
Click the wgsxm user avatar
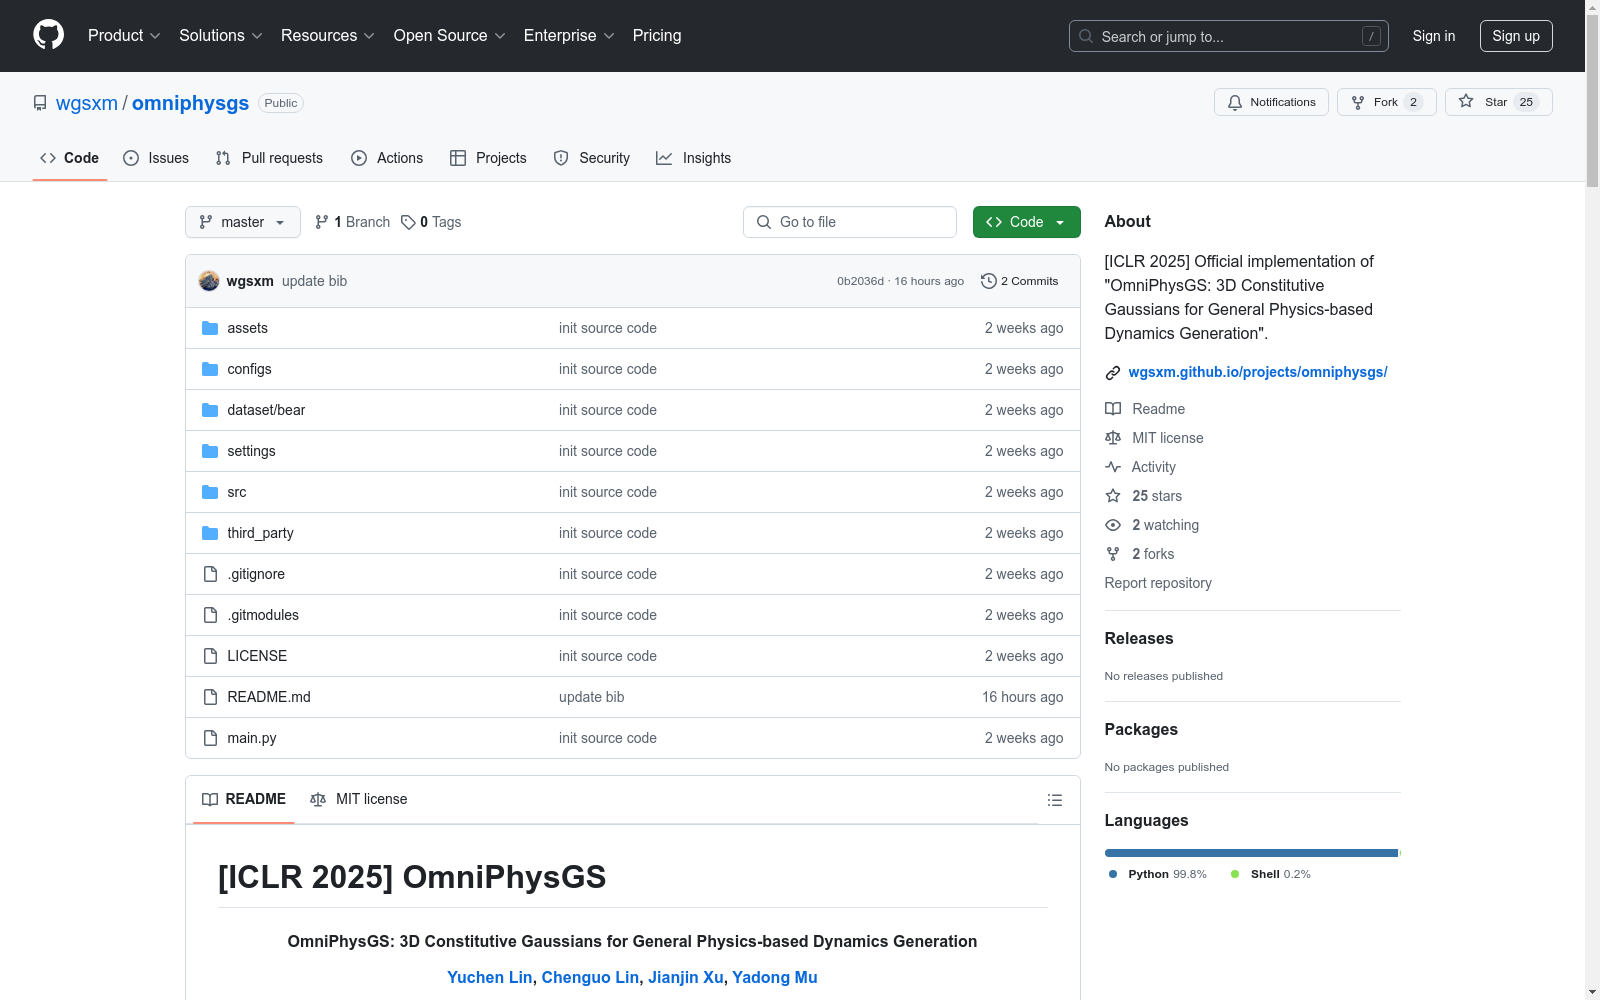coord(209,281)
